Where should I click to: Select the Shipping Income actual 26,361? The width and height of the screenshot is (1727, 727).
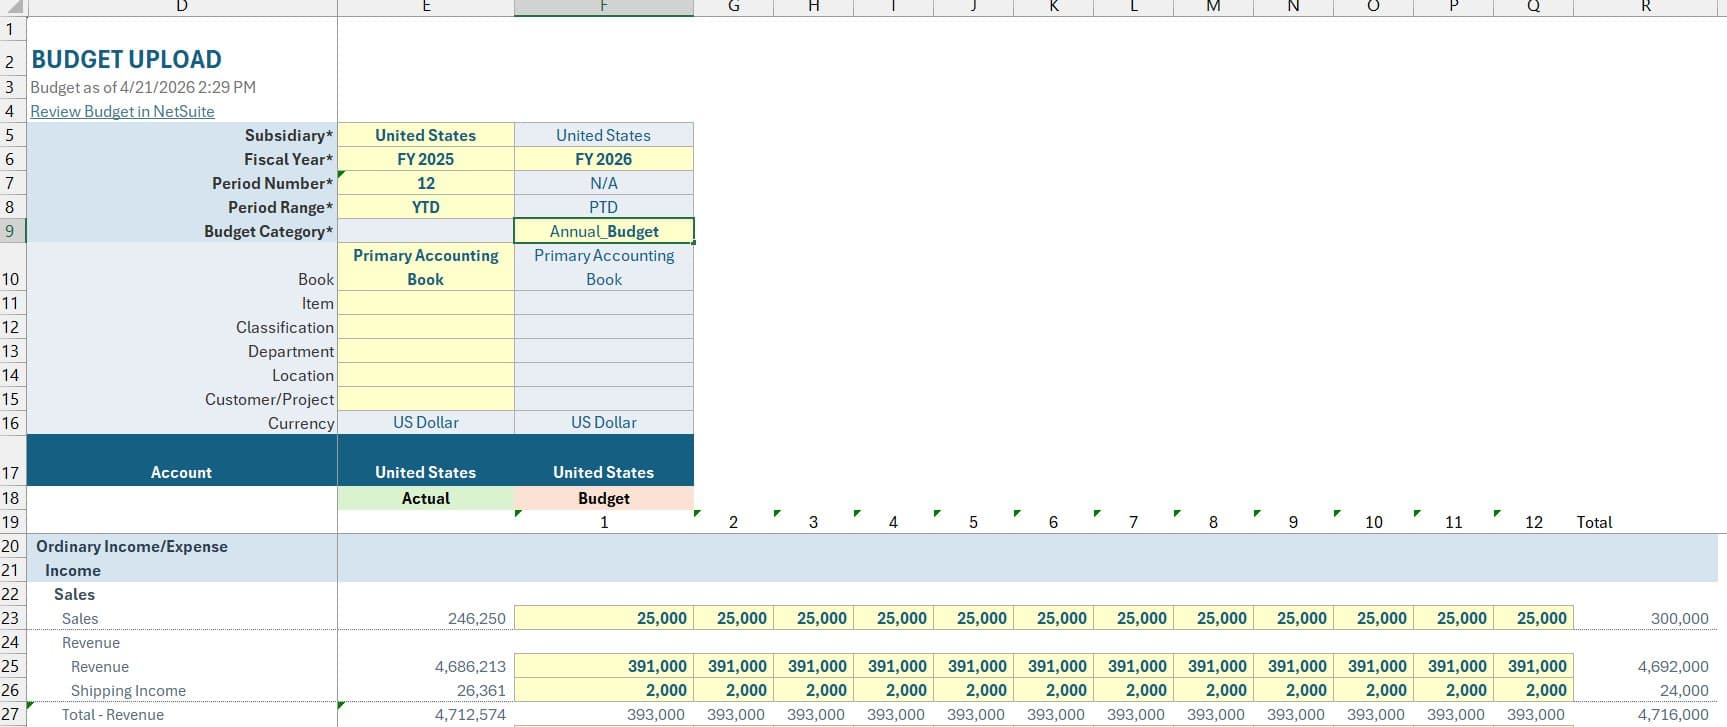481,690
